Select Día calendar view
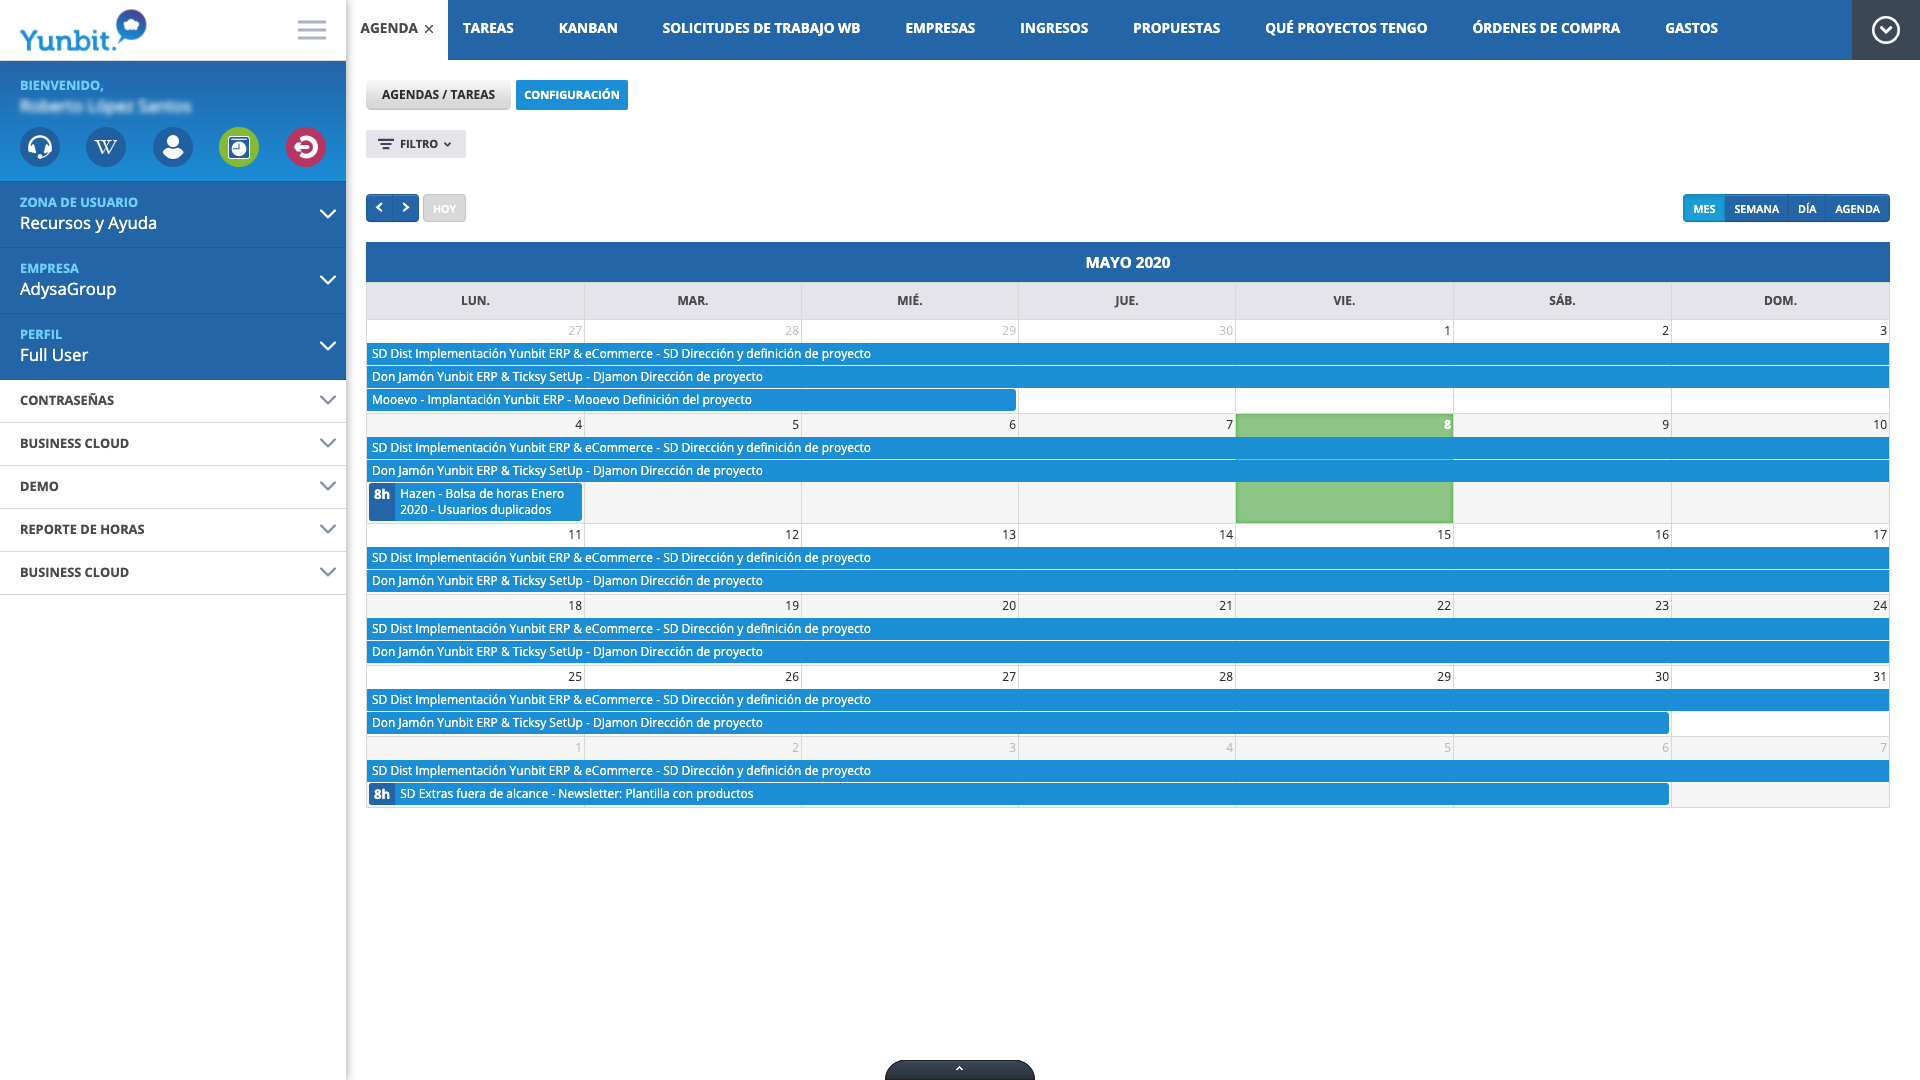The width and height of the screenshot is (1920, 1080). click(x=1806, y=208)
